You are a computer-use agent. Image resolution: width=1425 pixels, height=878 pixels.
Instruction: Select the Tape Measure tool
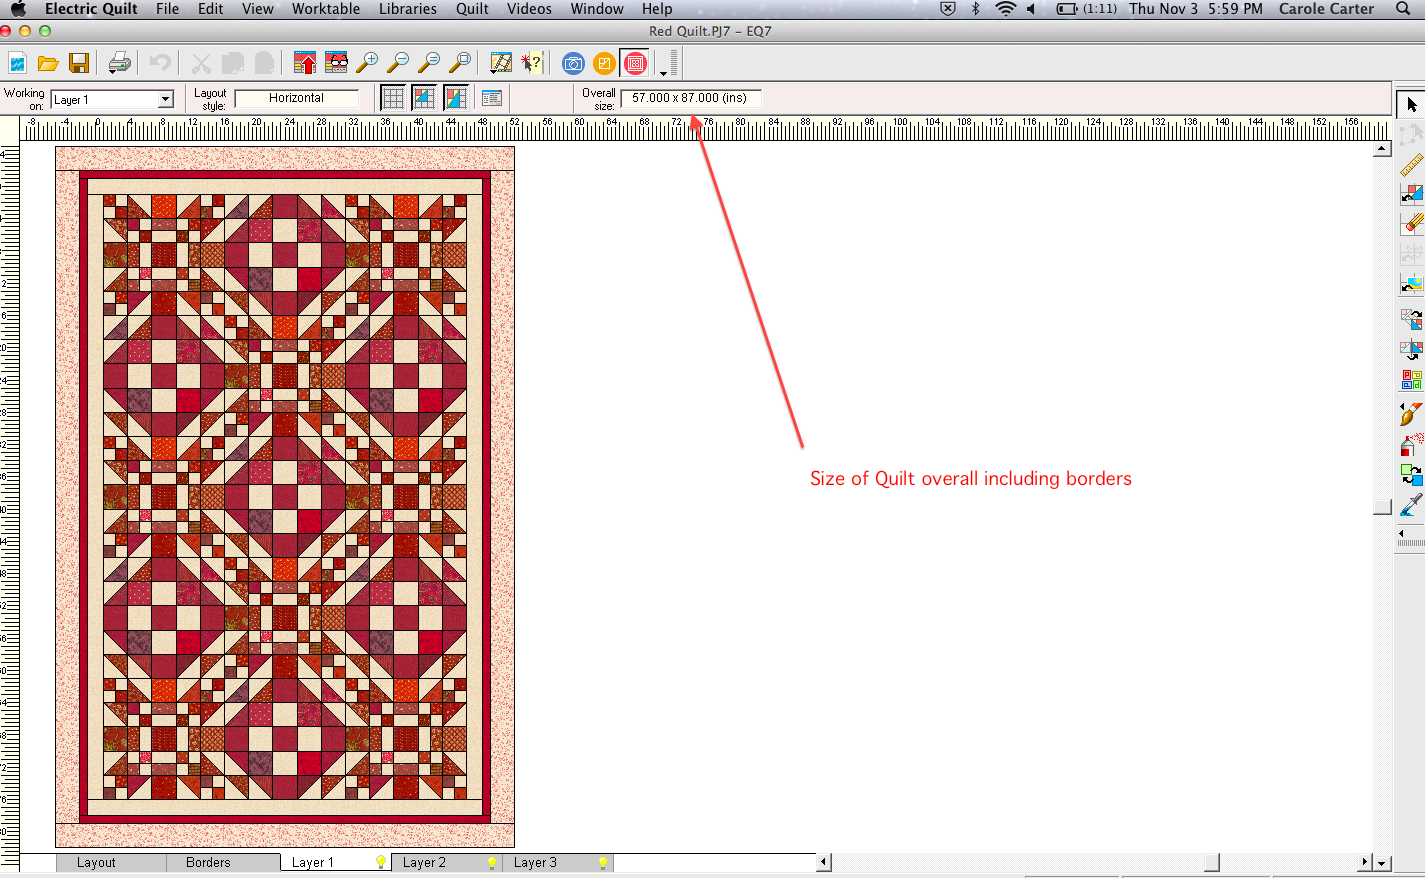[1411, 165]
